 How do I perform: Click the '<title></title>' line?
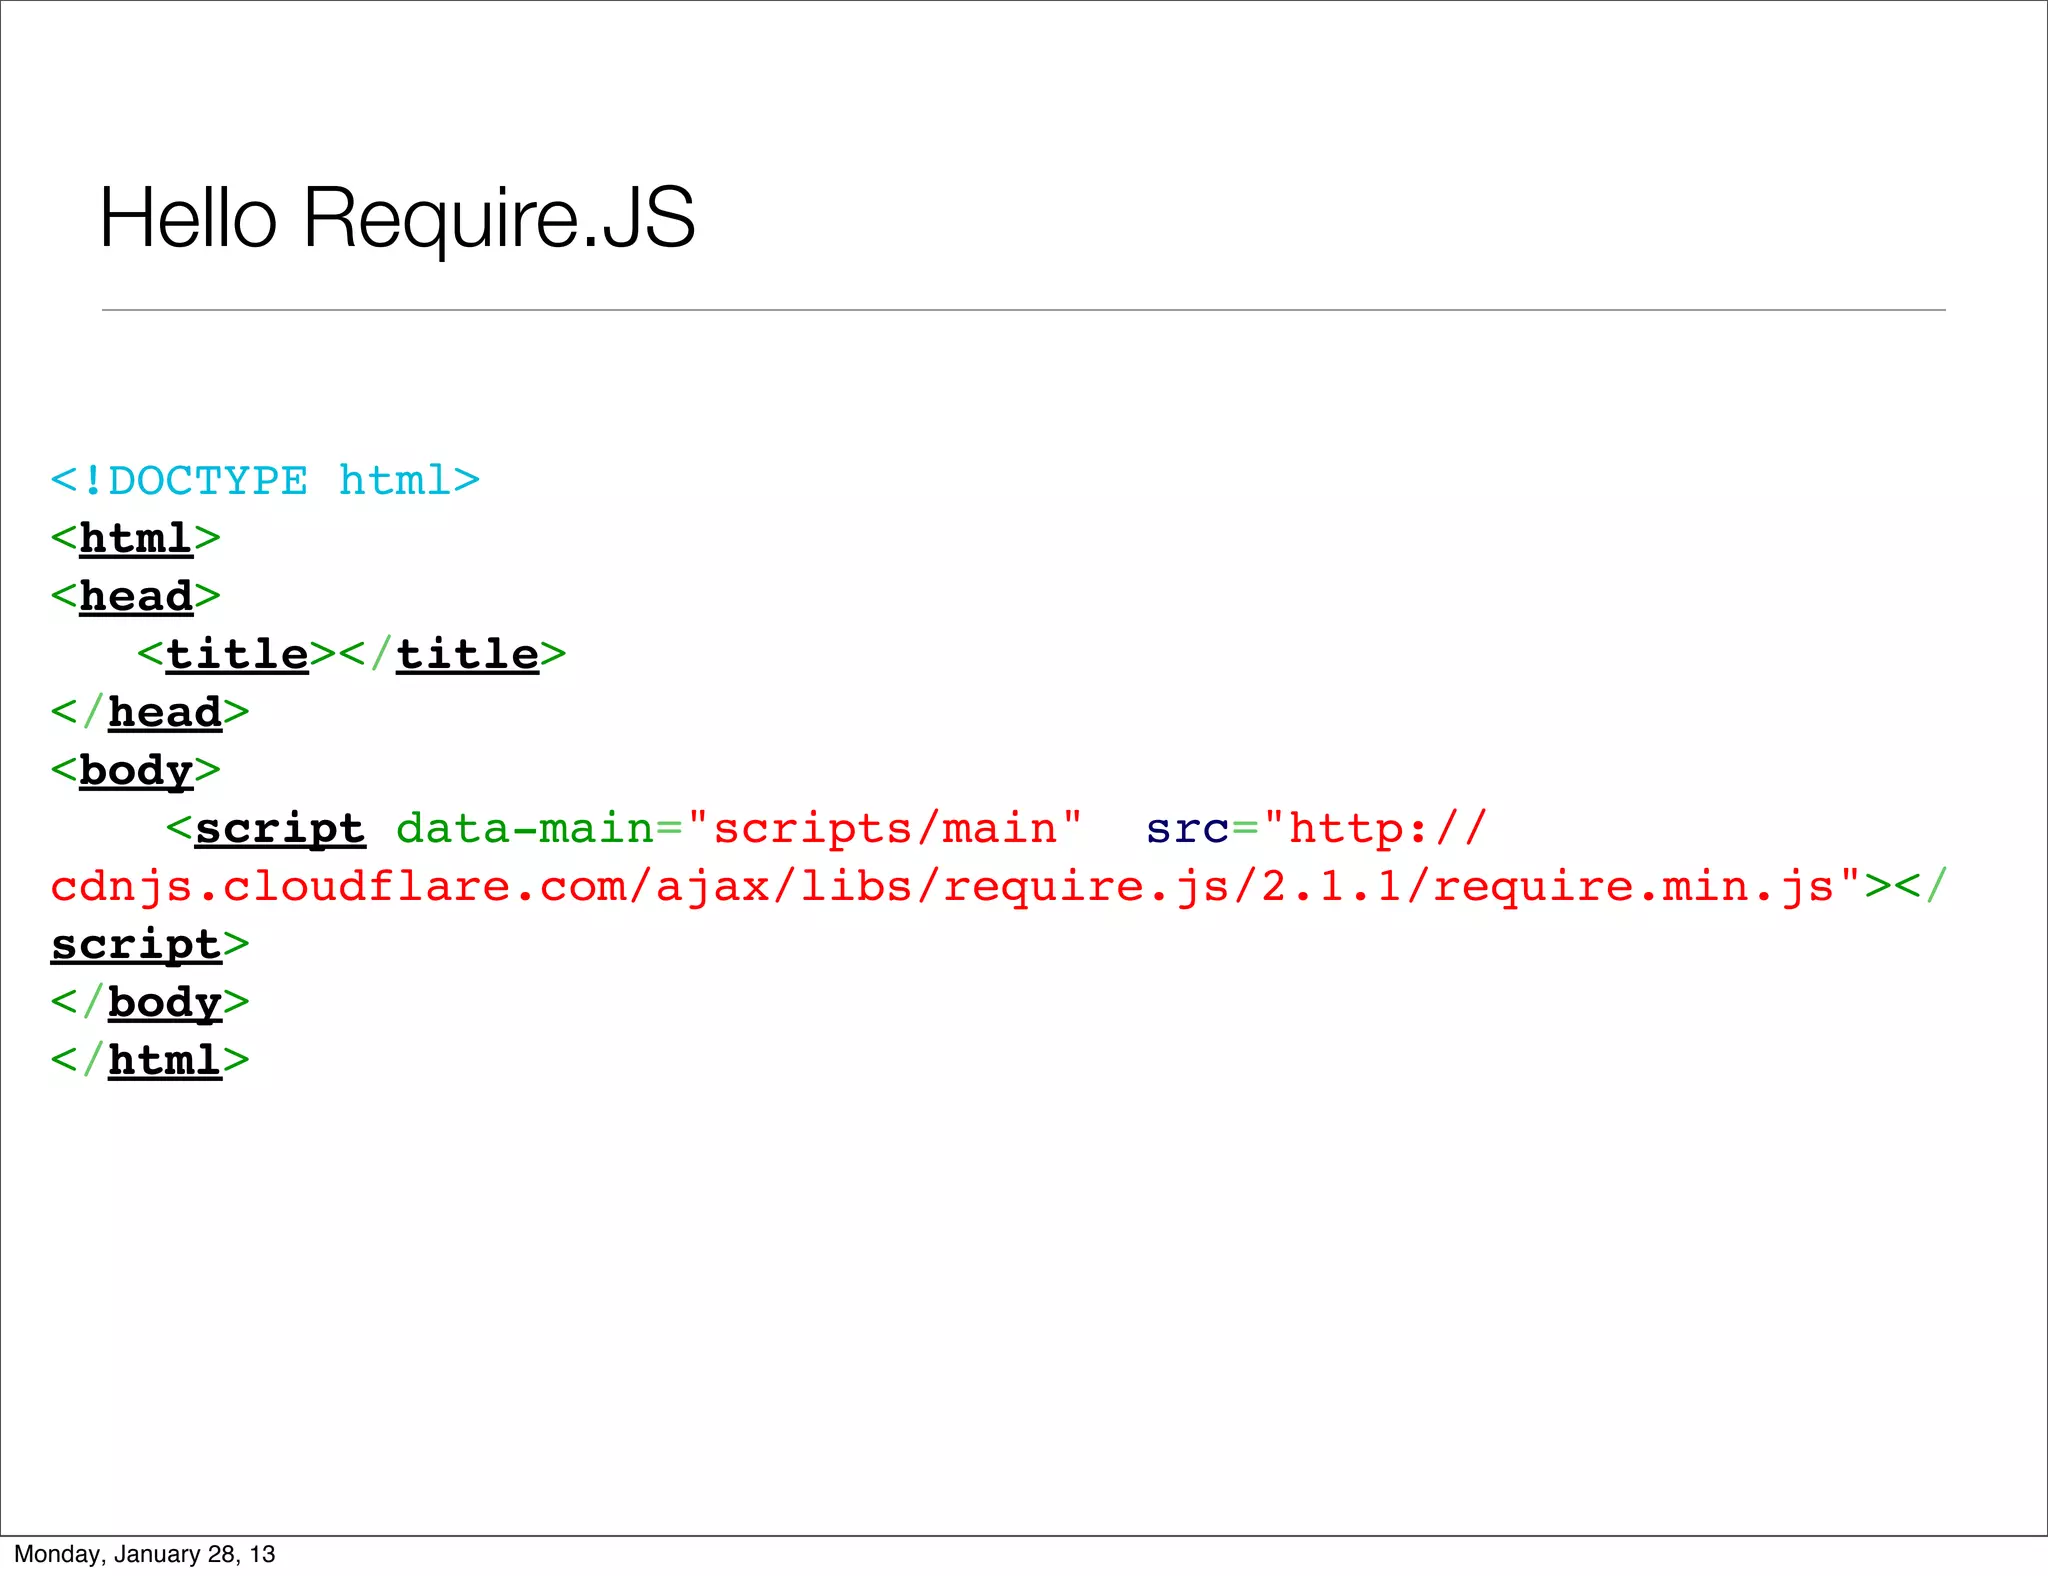click(352, 655)
